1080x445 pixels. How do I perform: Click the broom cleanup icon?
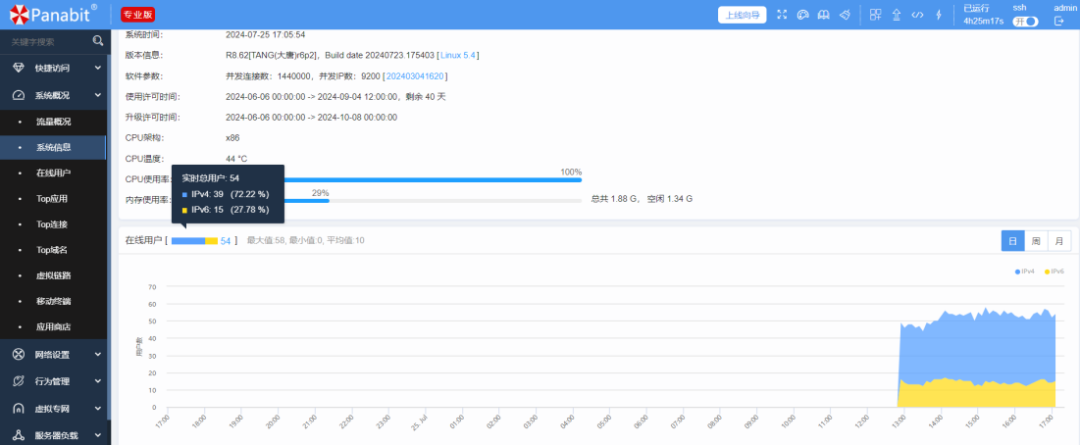844,14
